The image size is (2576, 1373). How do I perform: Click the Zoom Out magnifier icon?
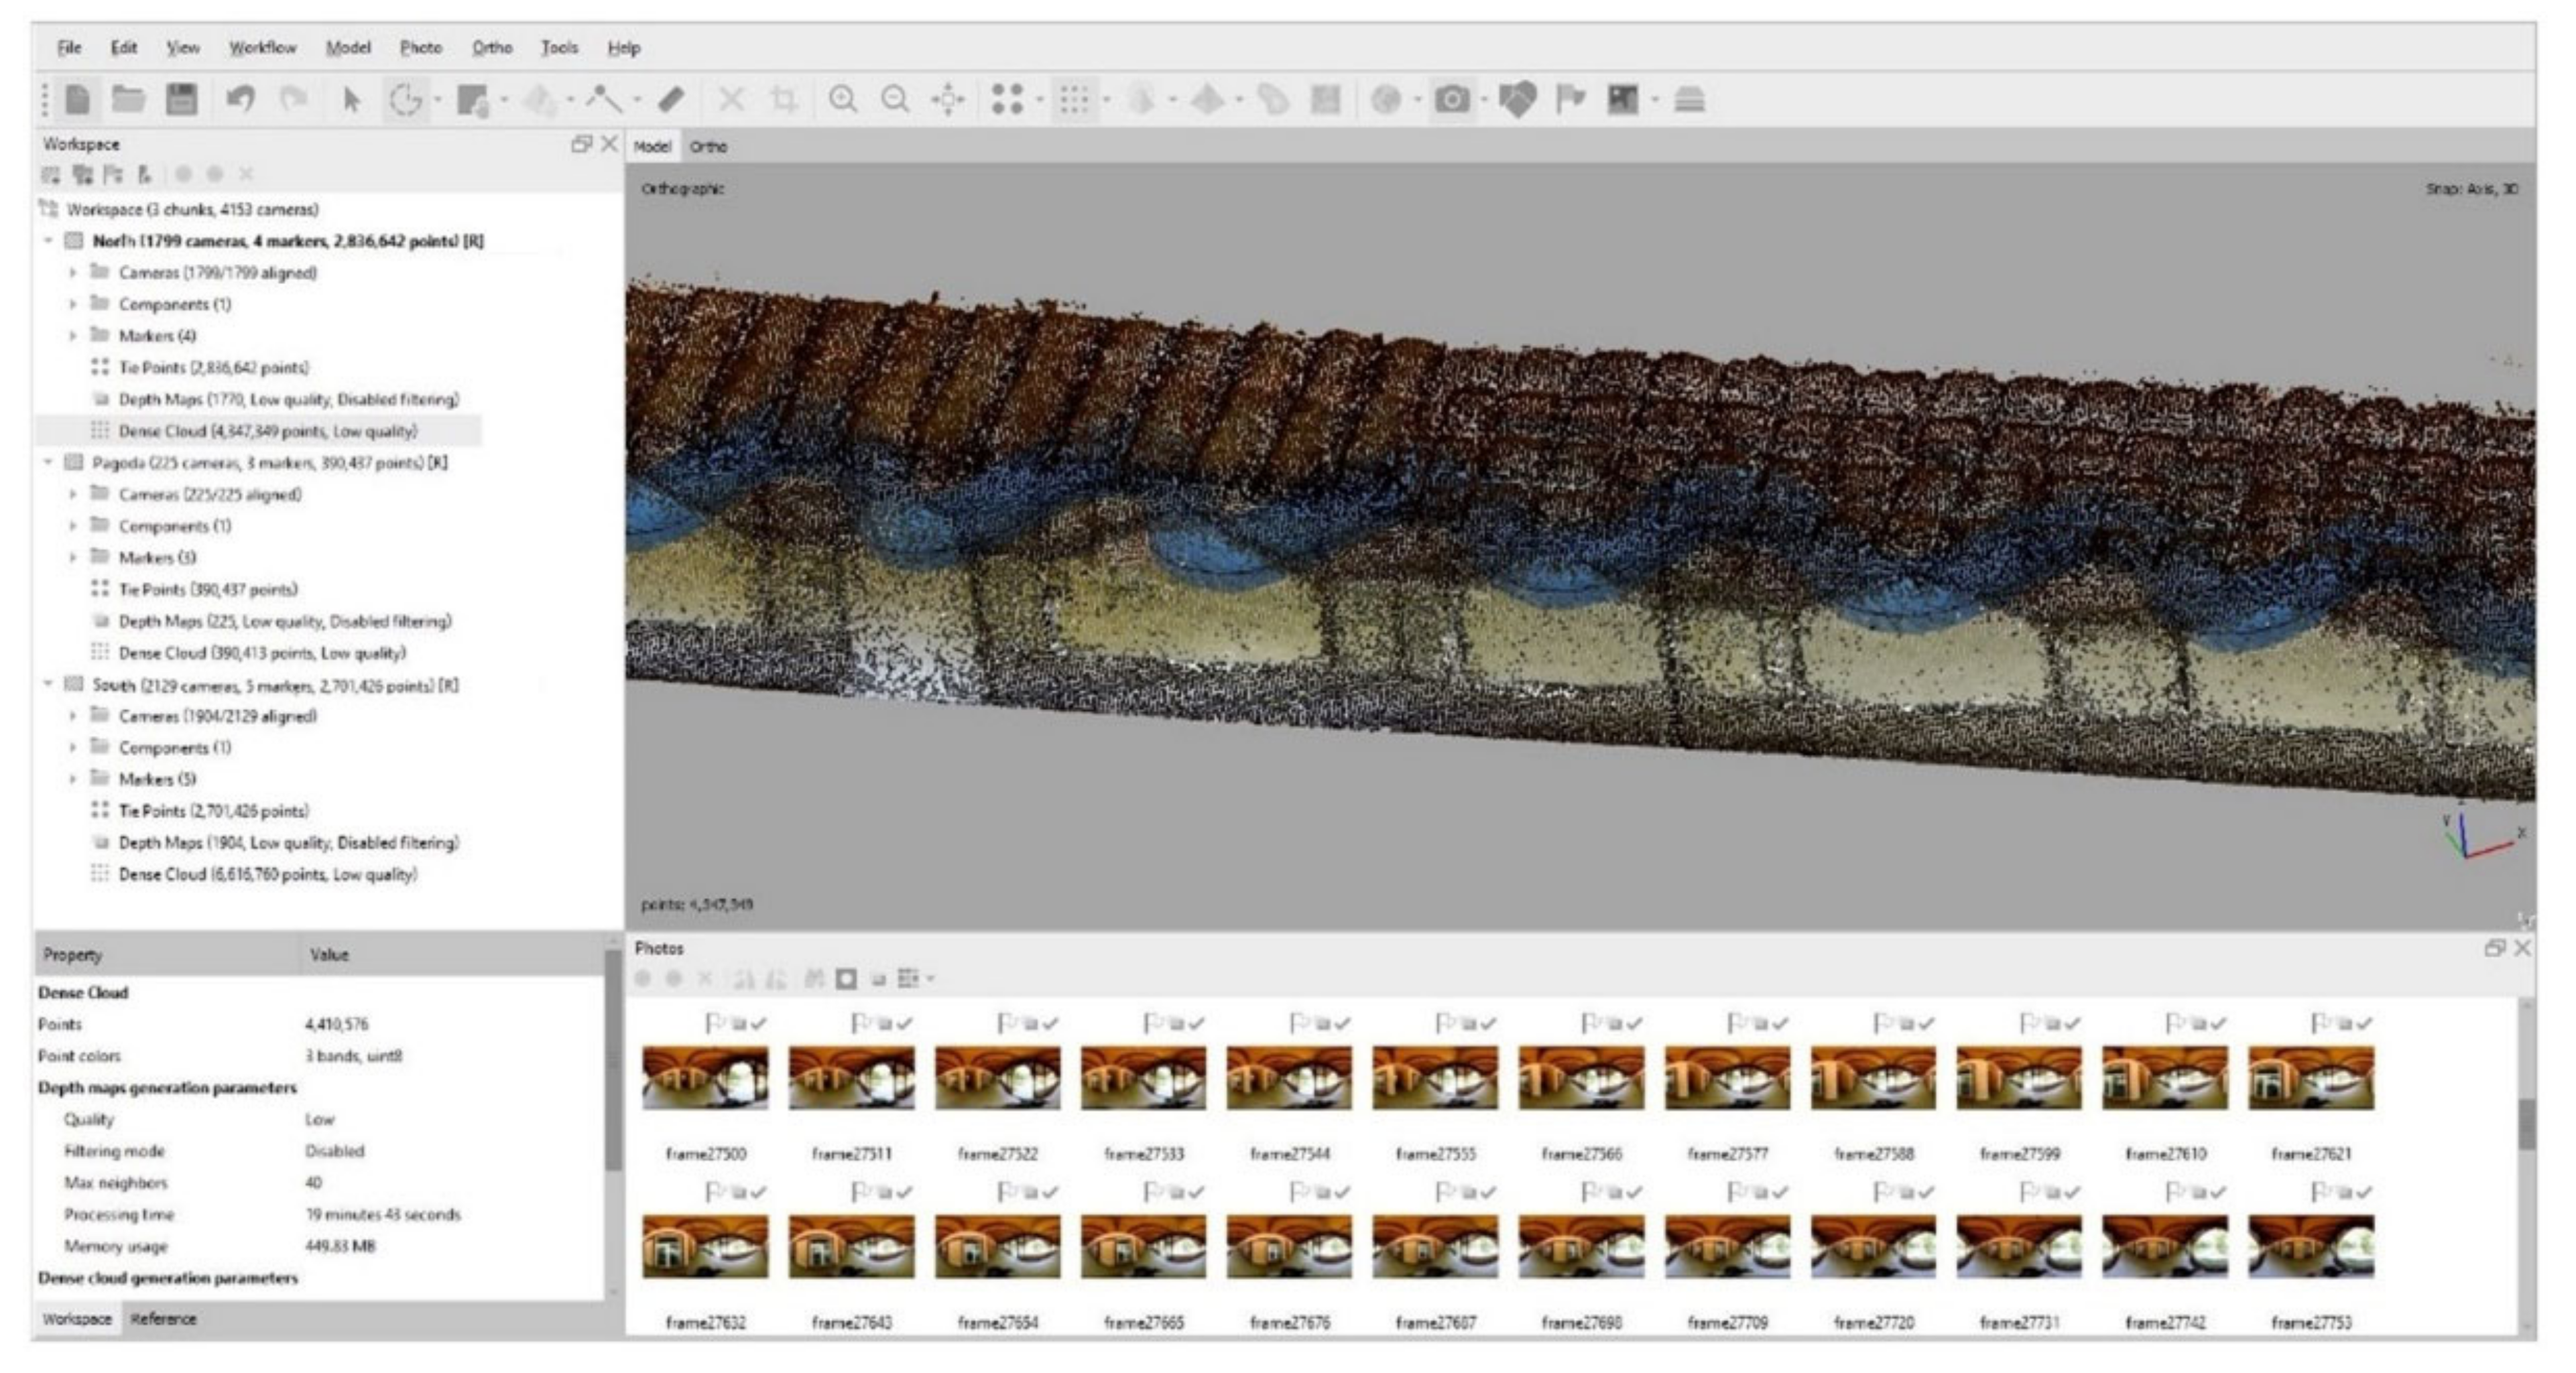895,99
